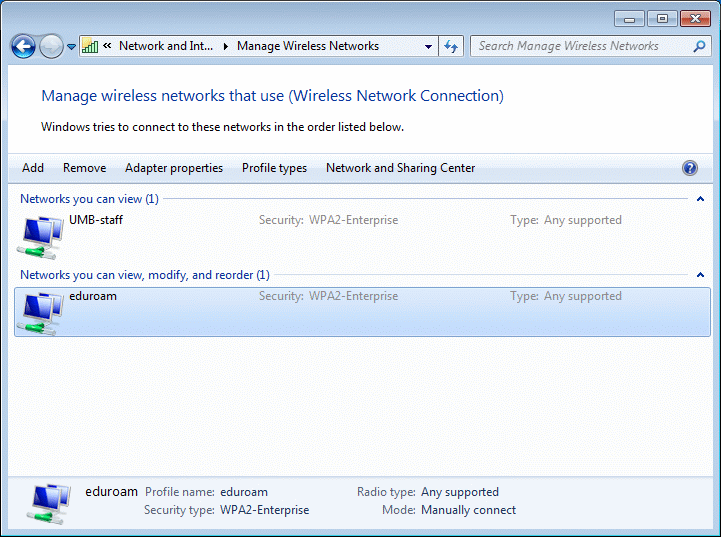
Task: Click the Search Manage Wireless Networks field
Action: click(x=582, y=46)
